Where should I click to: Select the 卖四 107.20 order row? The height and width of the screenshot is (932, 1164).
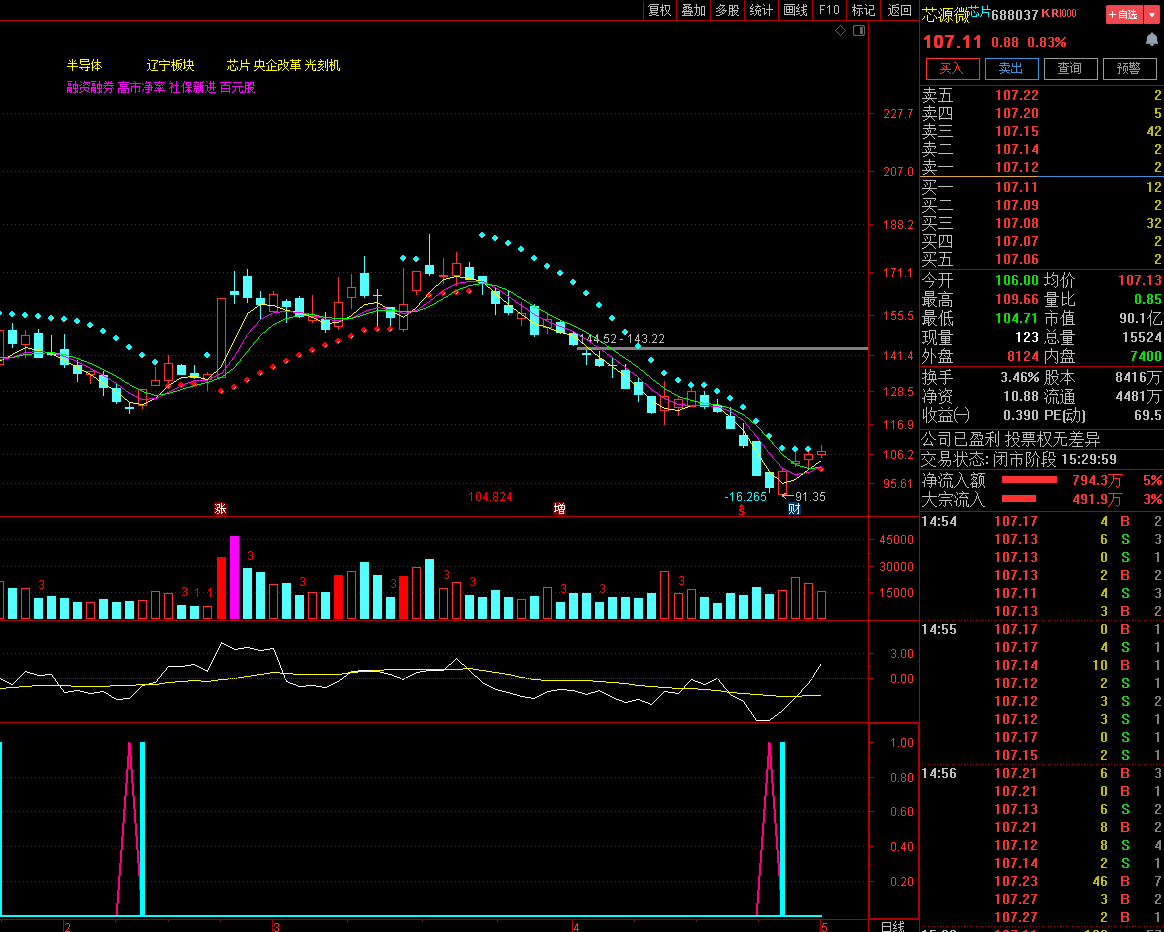[x=1042, y=113]
